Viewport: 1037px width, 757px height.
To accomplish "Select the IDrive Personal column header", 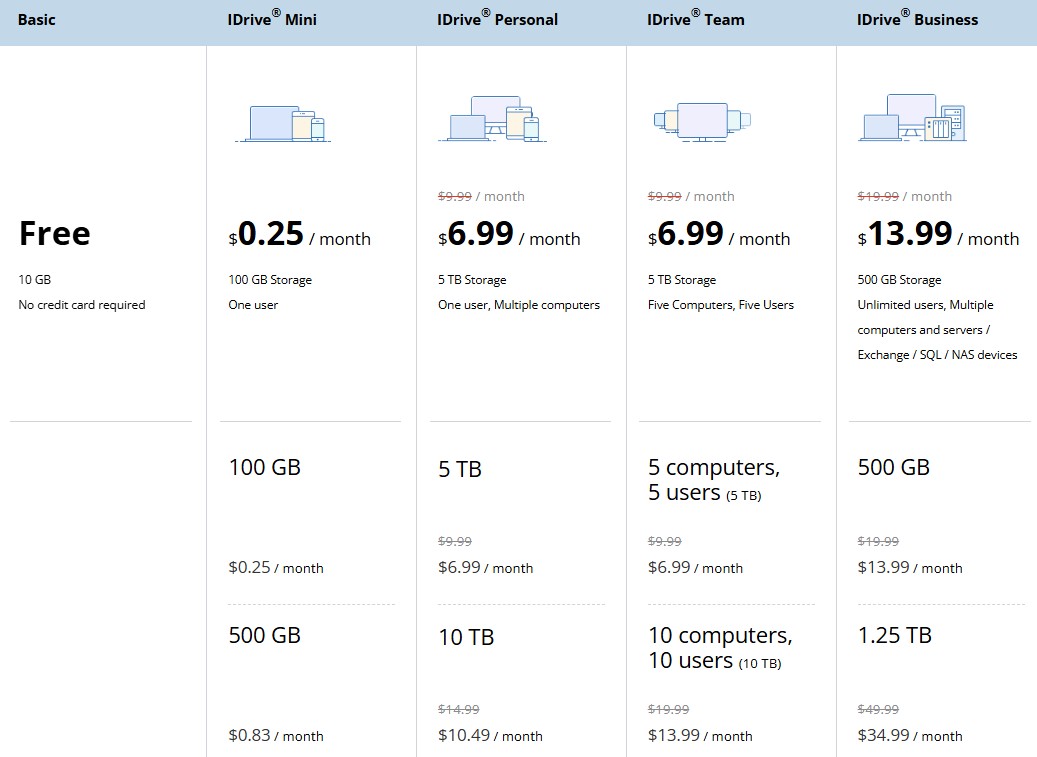I will (497, 19).
